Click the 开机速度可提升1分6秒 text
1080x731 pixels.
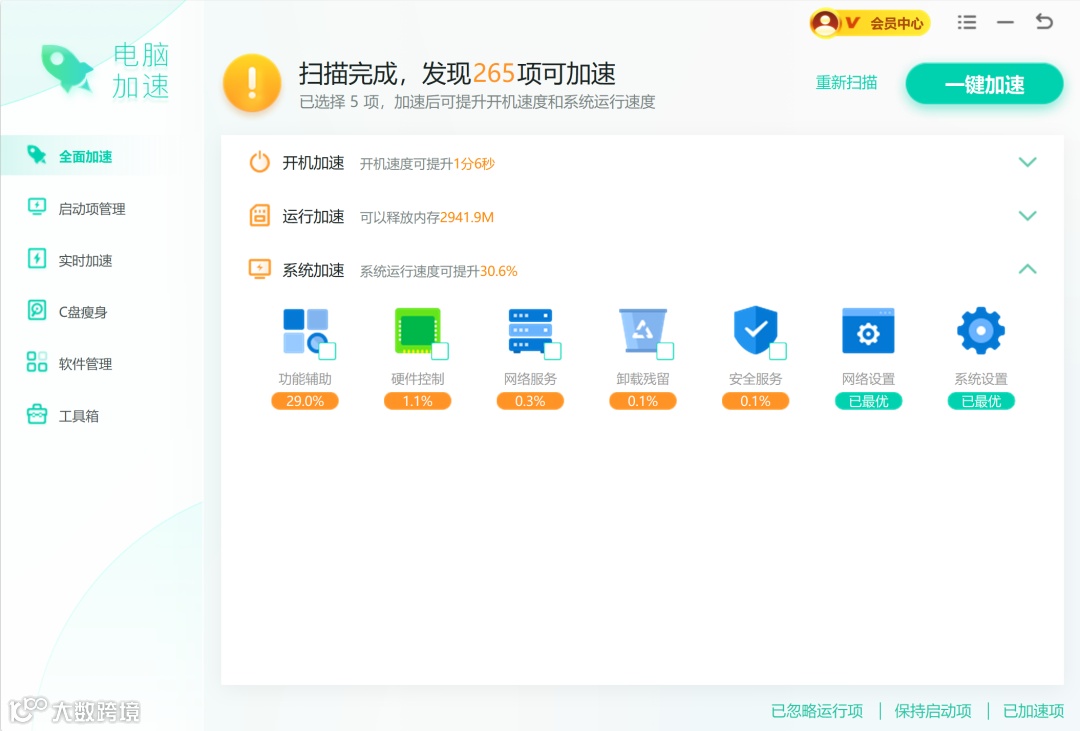pos(427,164)
